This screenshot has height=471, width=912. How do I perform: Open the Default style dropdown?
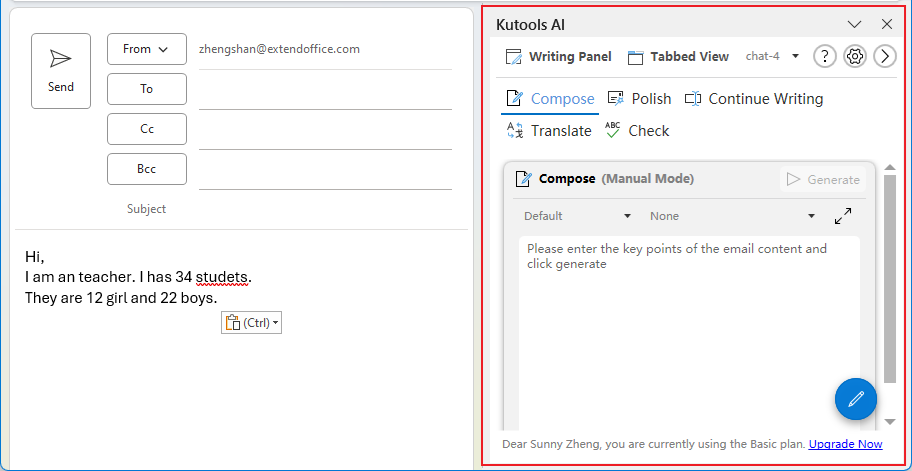point(577,216)
